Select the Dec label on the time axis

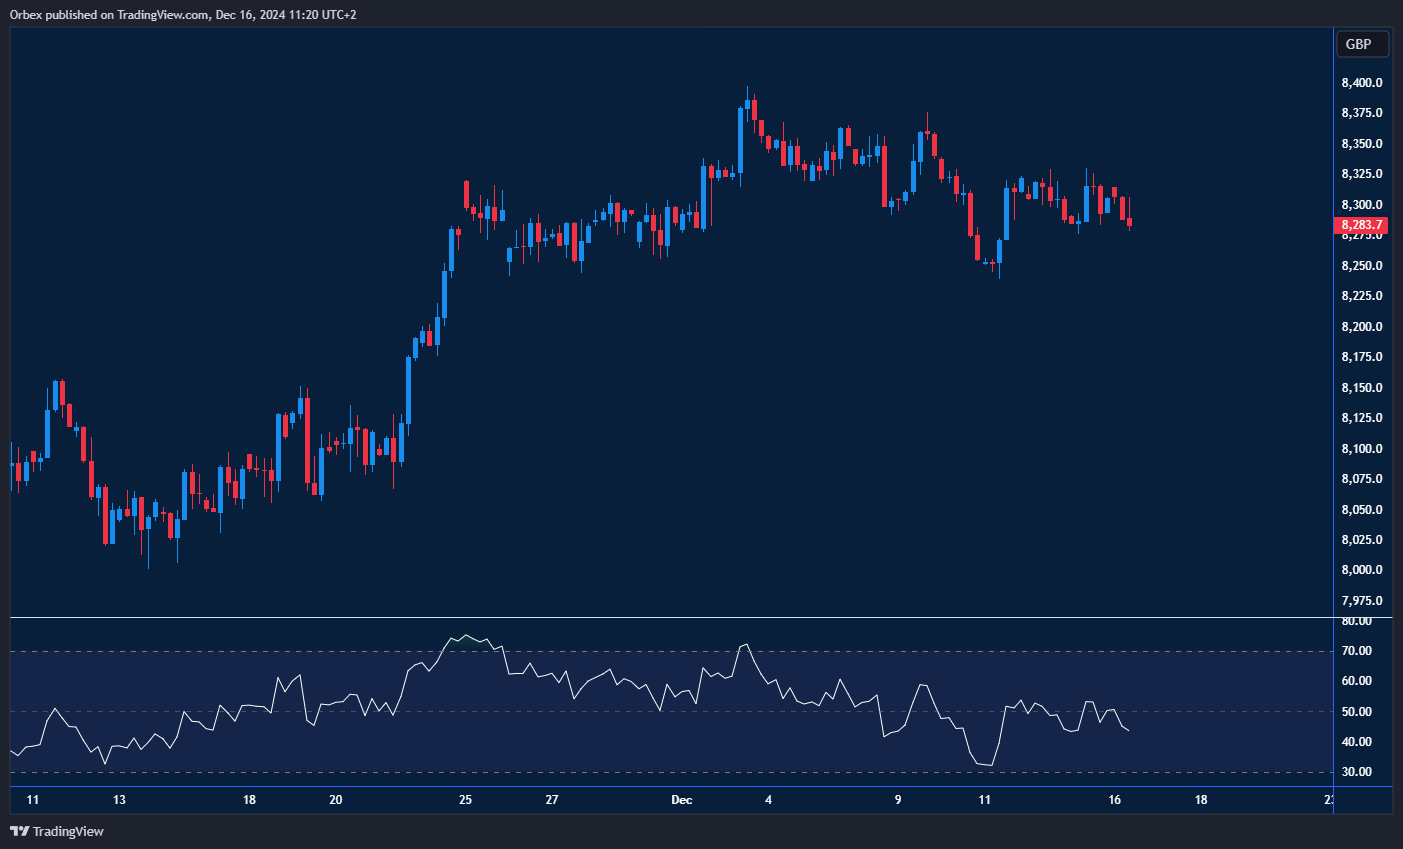681,800
